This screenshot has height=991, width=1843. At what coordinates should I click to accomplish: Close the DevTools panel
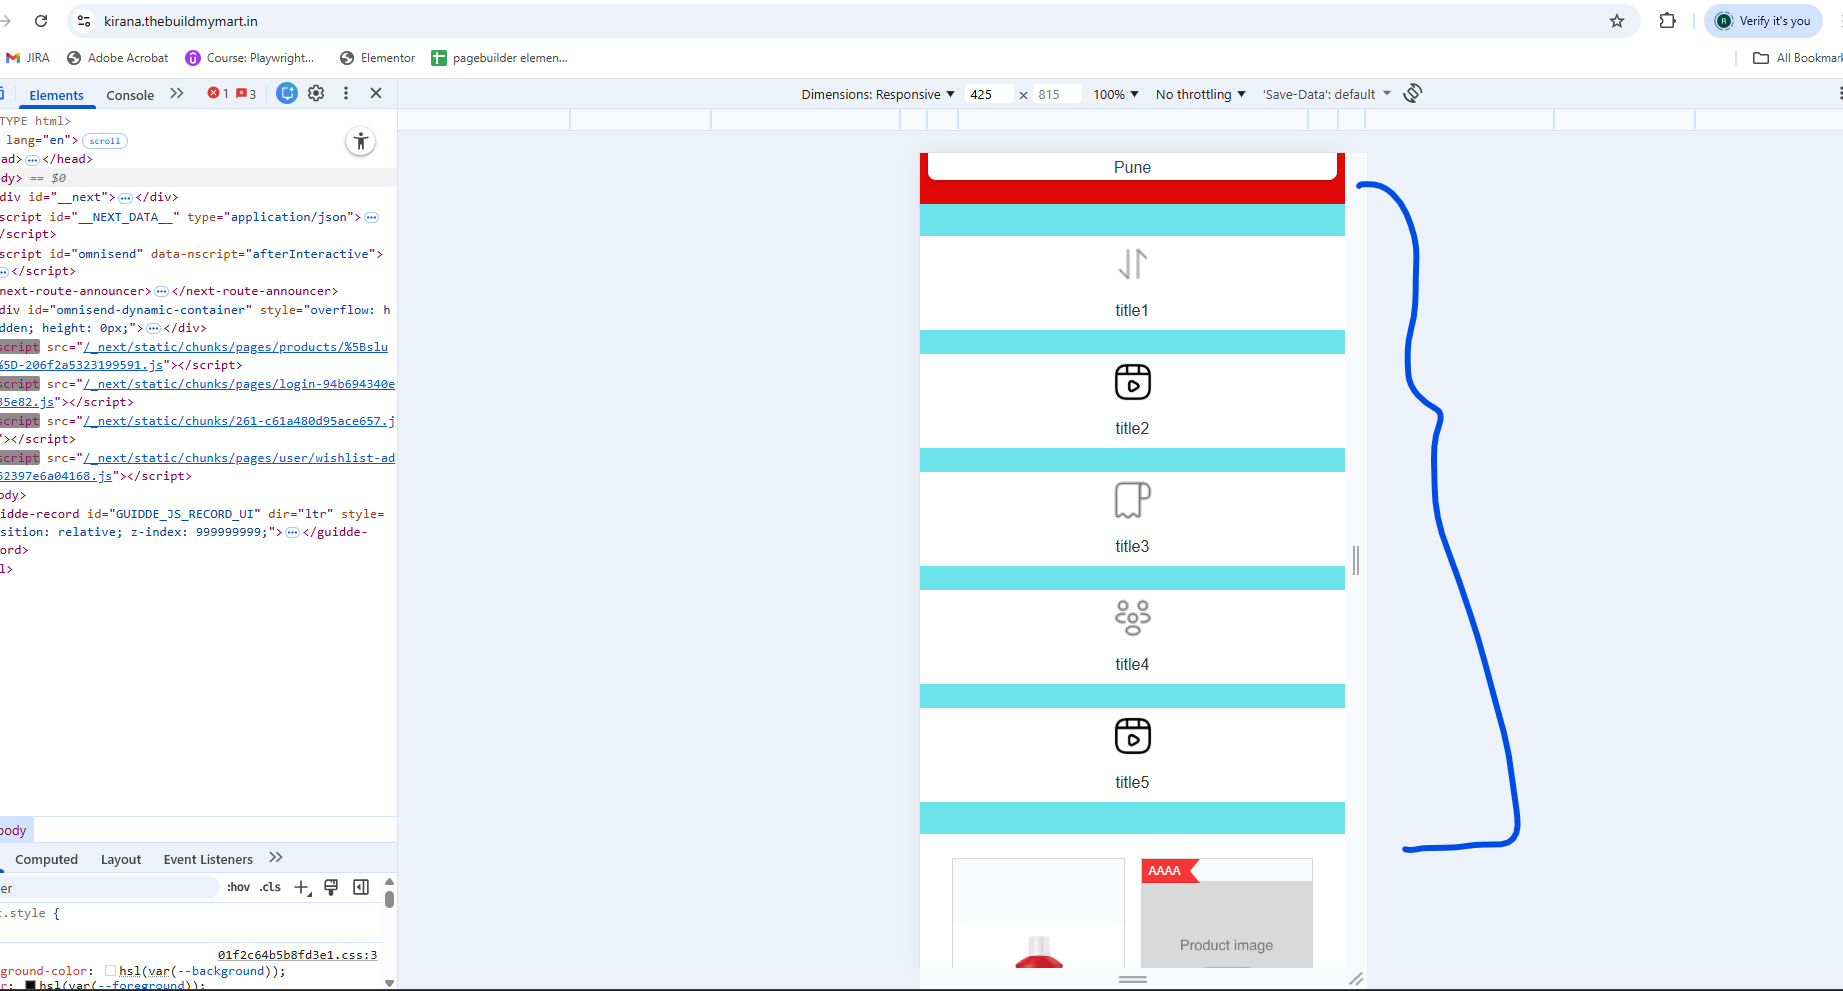pos(376,93)
